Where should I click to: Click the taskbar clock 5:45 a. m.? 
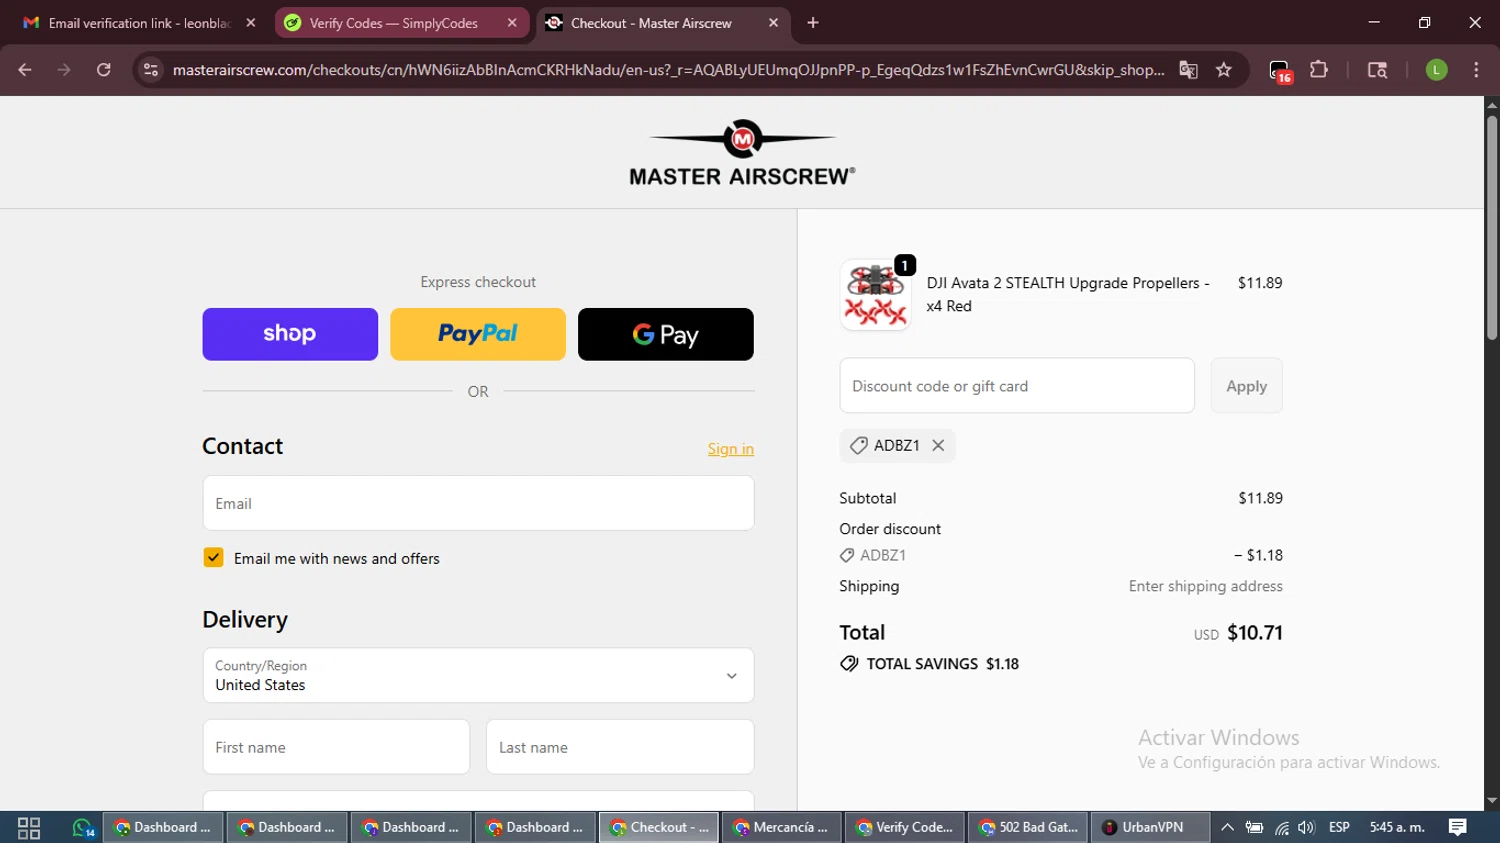click(x=1397, y=827)
